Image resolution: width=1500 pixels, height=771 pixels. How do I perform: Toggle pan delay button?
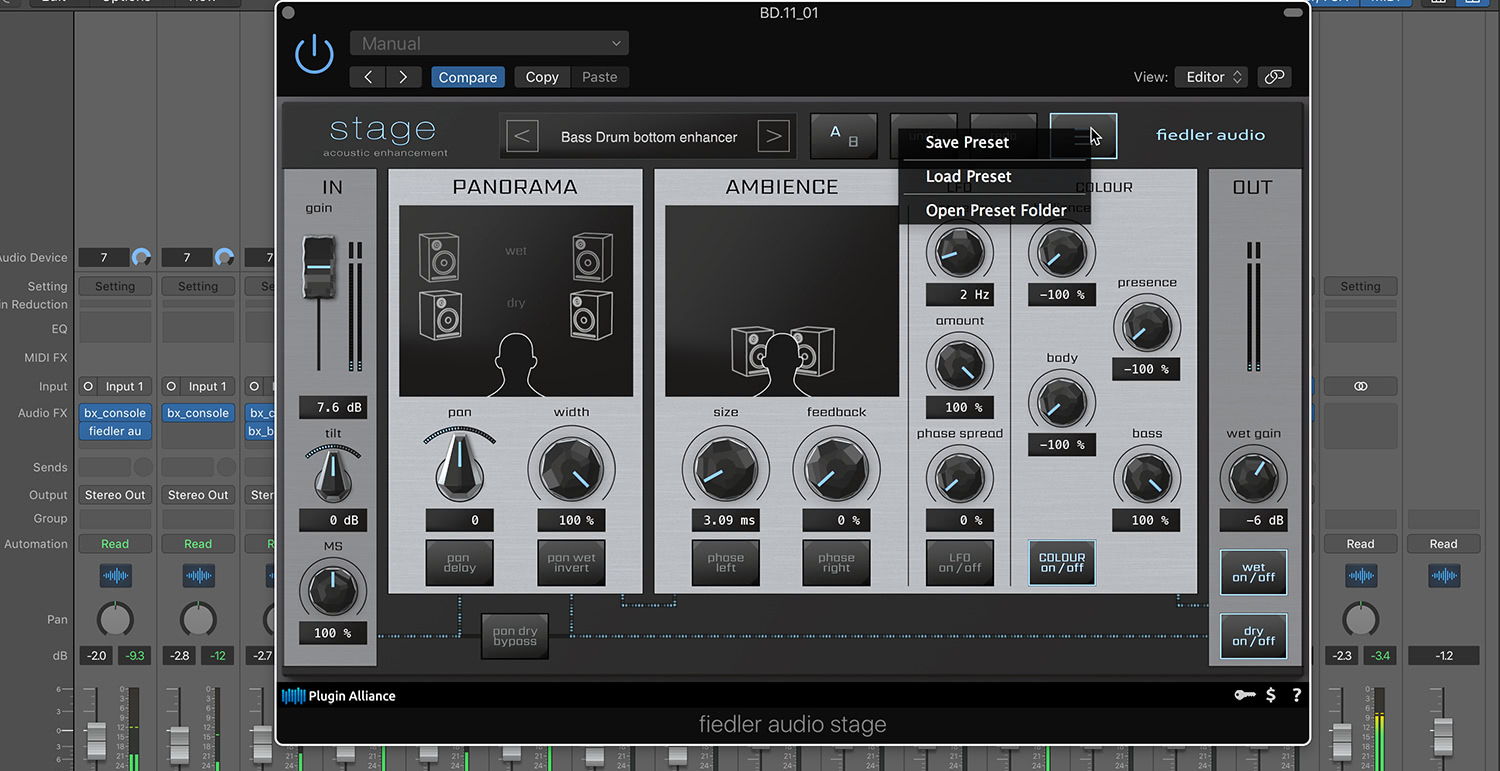point(459,563)
